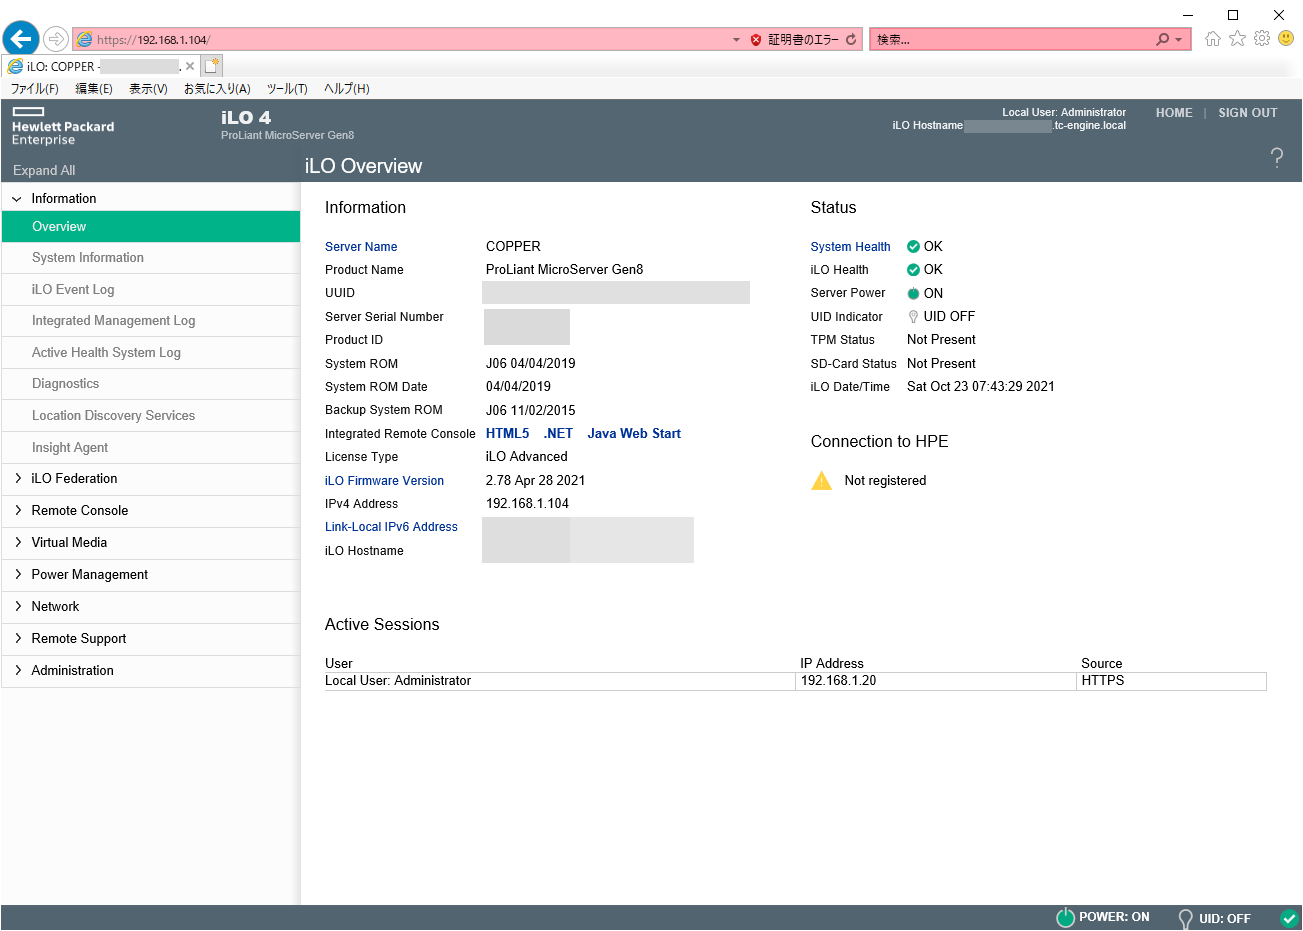Screen dimensions: 1303x931
Task: Click the SIGN OUT link
Action: point(1248,113)
